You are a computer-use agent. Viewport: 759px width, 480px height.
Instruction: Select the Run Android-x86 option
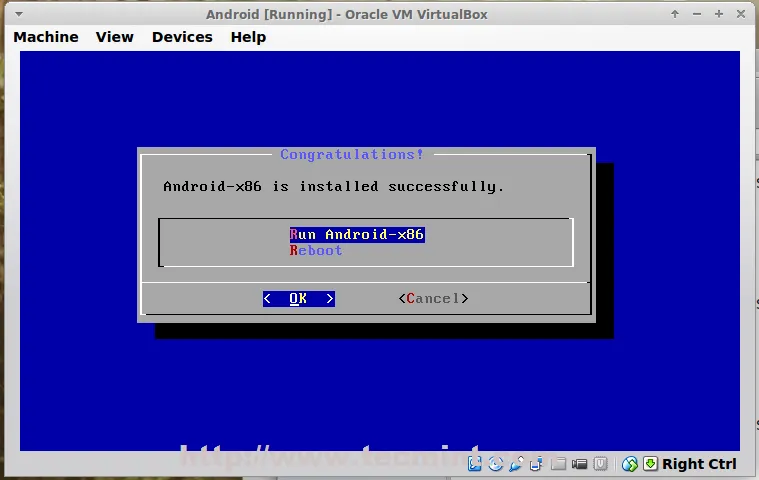point(357,235)
